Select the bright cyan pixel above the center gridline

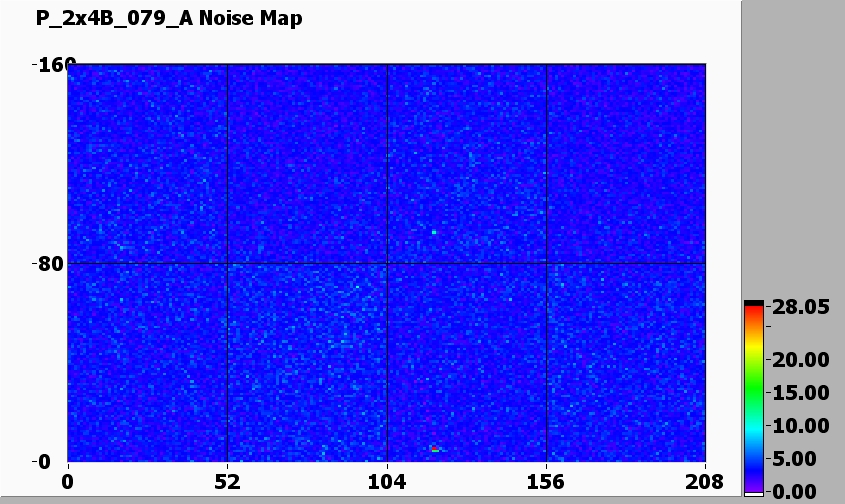(434, 232)
